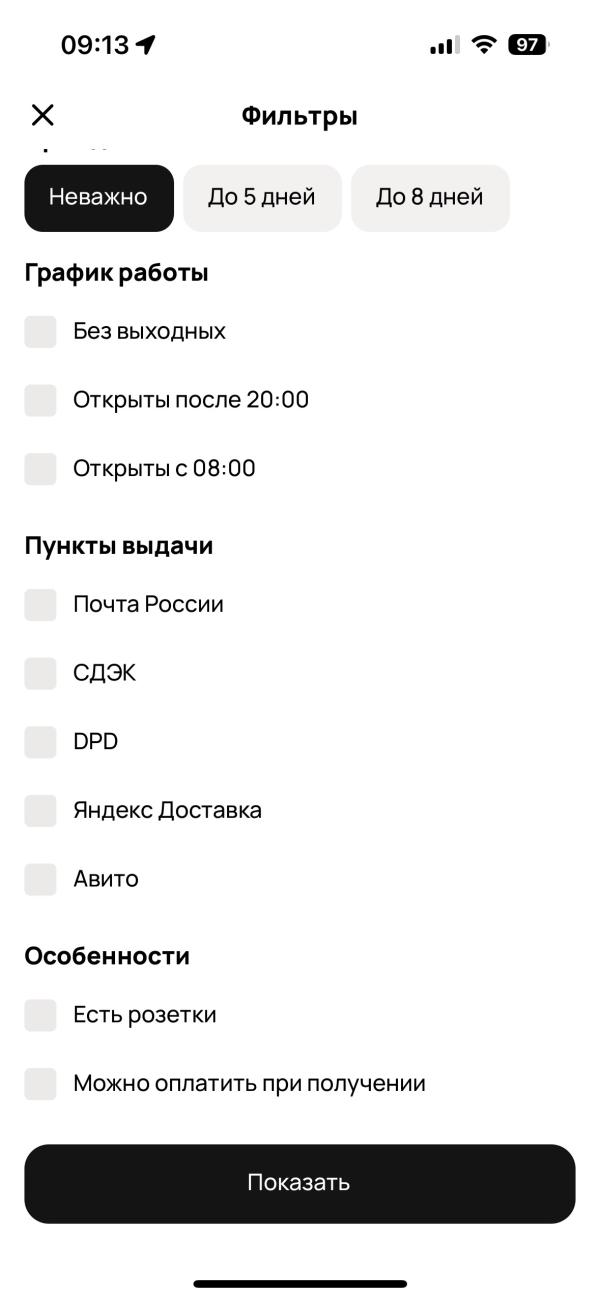Viewport: 600px width, 1300px height.
Task: Enable the Есть розетки option
Action: pos(39,1014)
